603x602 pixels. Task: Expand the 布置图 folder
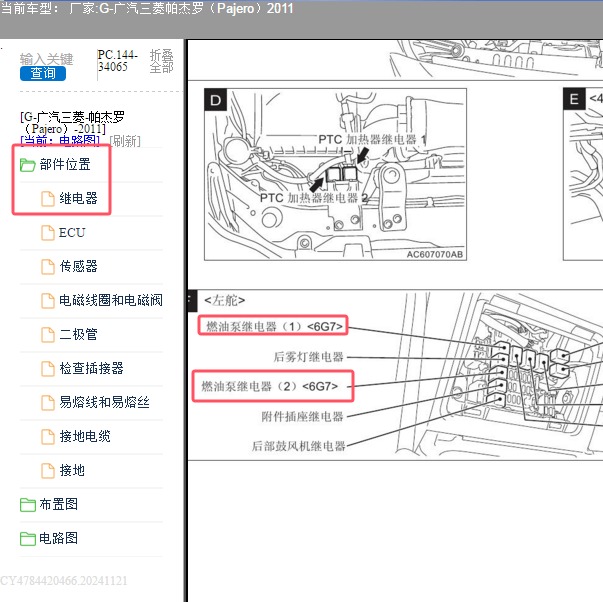[x=58, y=504]
